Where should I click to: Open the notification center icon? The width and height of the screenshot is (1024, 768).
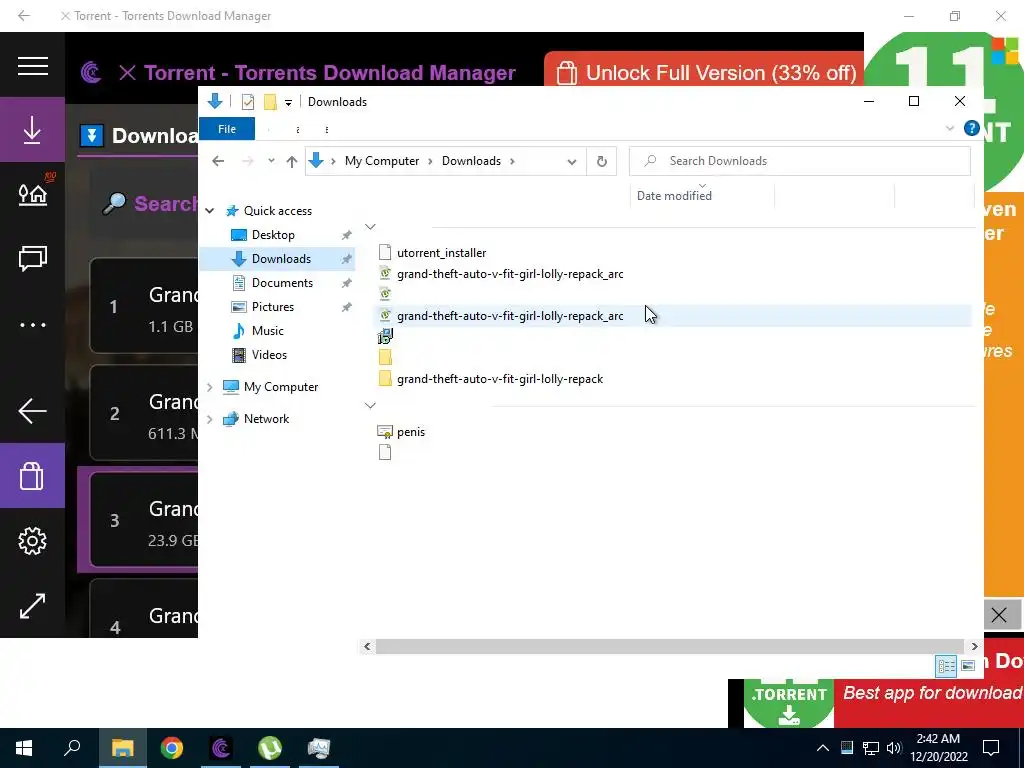[x=991, y=748]
